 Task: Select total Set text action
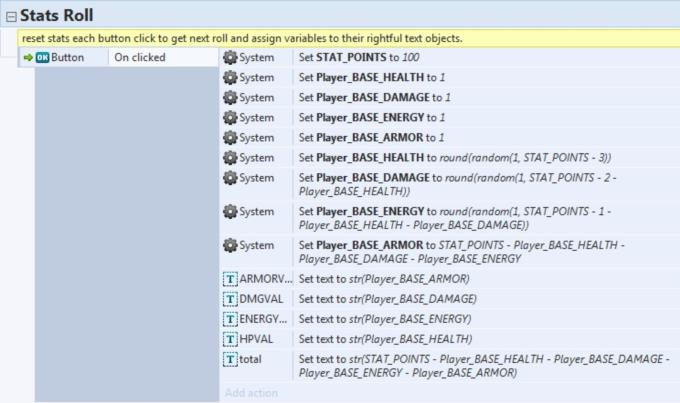coord(480,365)
